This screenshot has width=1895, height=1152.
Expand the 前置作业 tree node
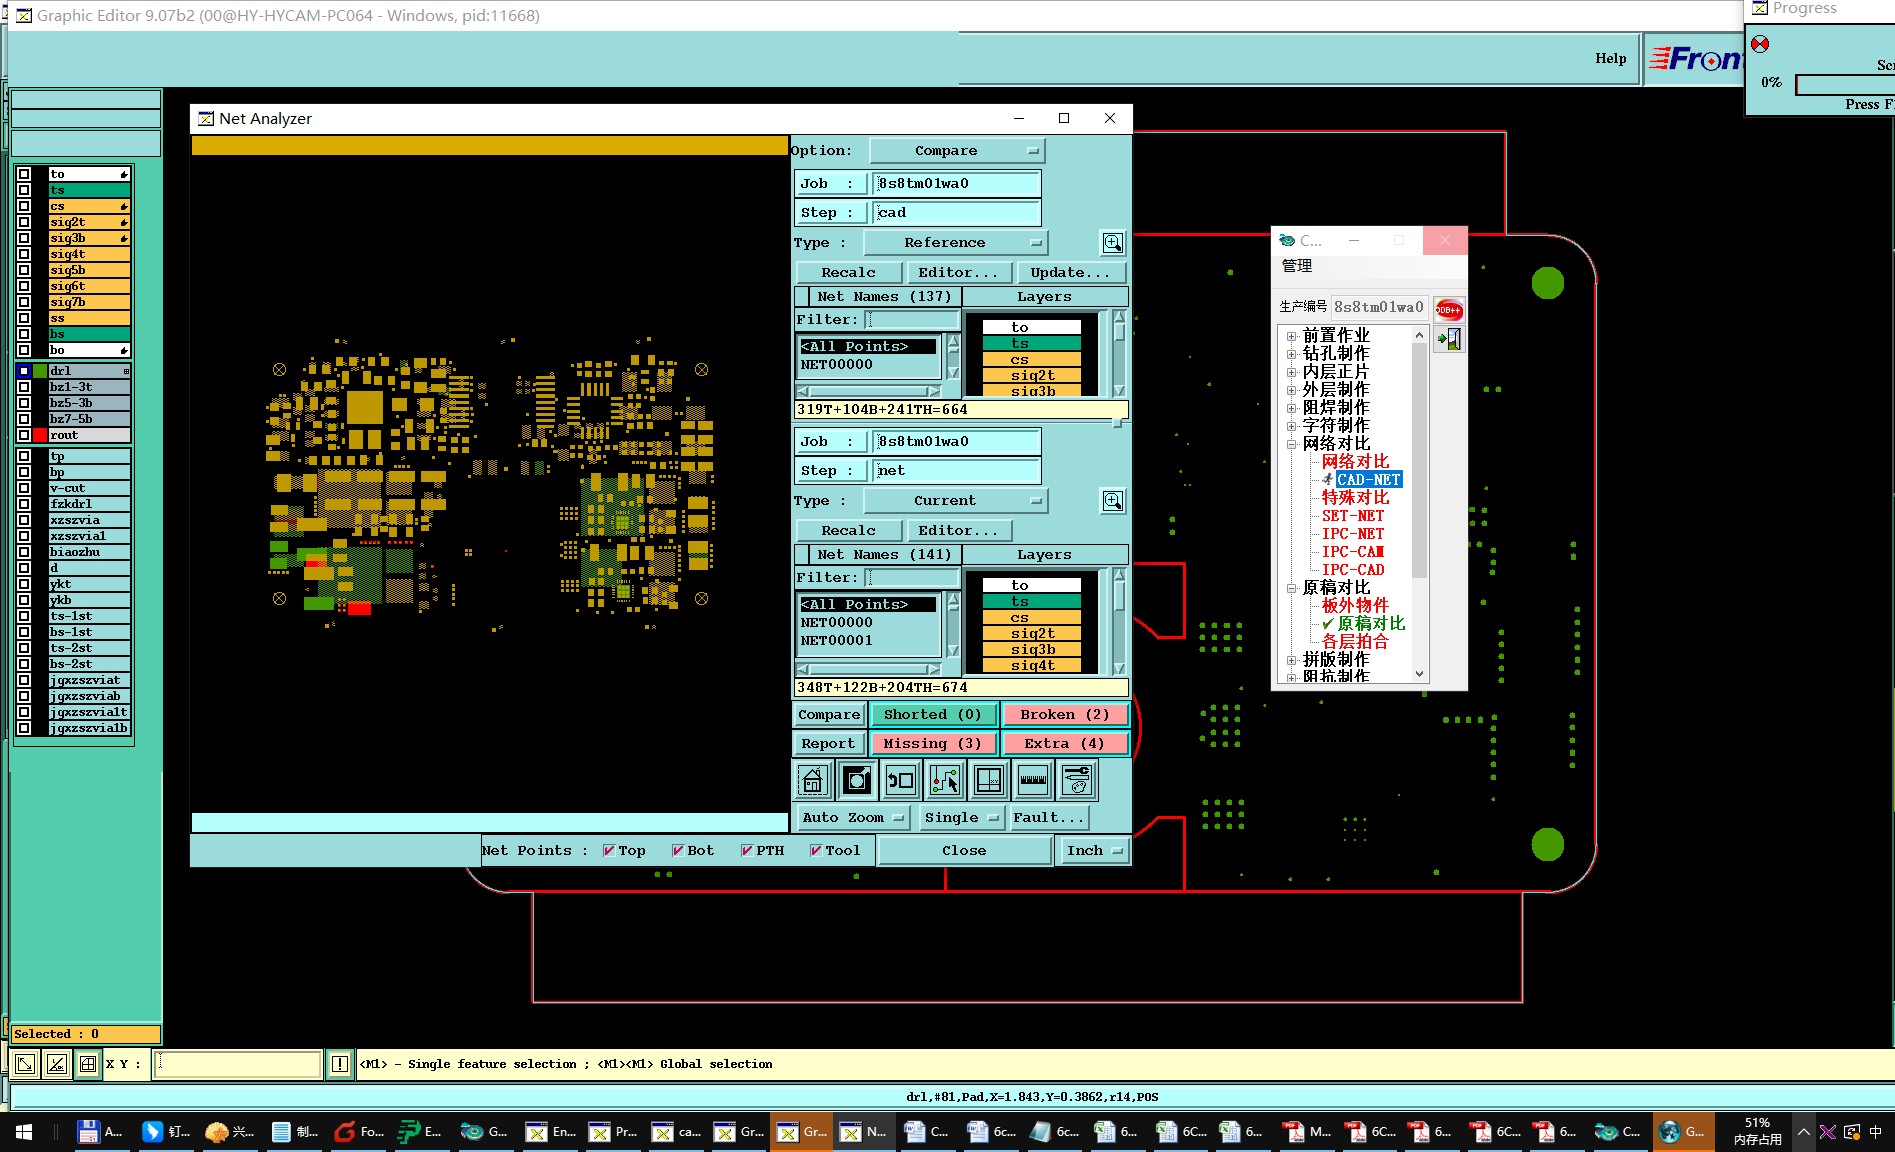click(x=1291, y=336)
